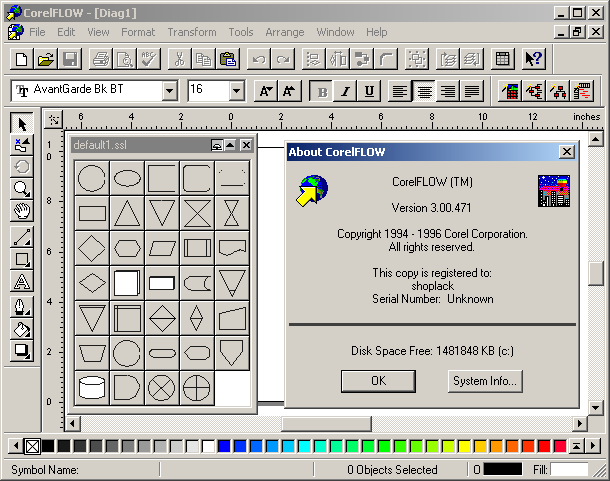Click the context help arrow-question icon
Image resolution: width=610 pixels, height=481 pixels.
click(533, 59)
